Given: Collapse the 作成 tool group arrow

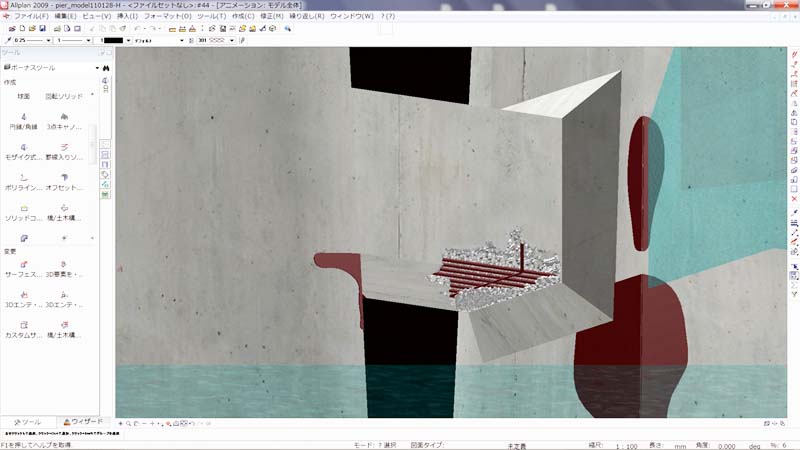Looking at the screenshot, I should tap(92, 94).
